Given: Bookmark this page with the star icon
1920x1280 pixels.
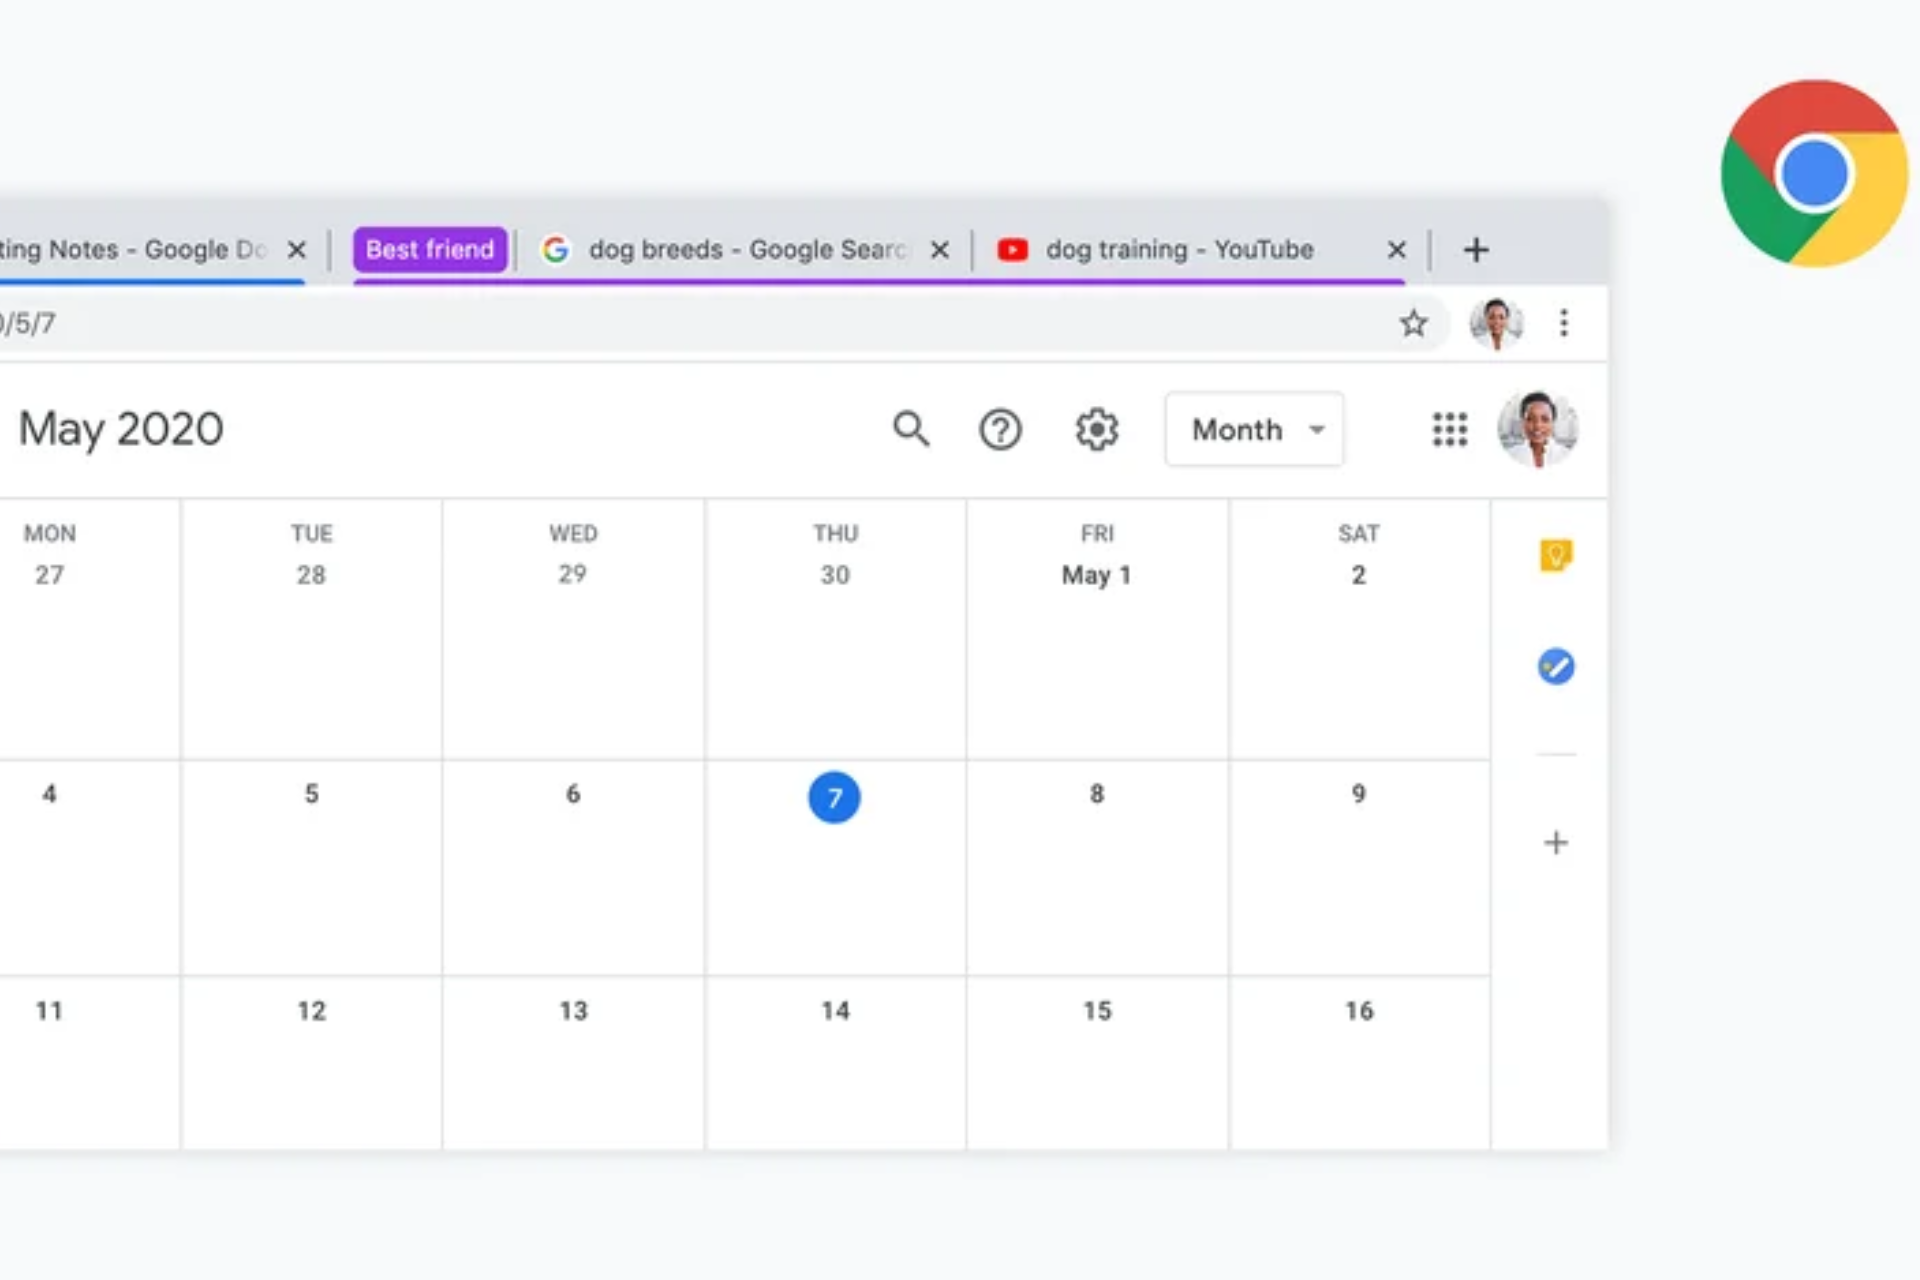Looking at the screenshot, I should tap(1413, 323).
